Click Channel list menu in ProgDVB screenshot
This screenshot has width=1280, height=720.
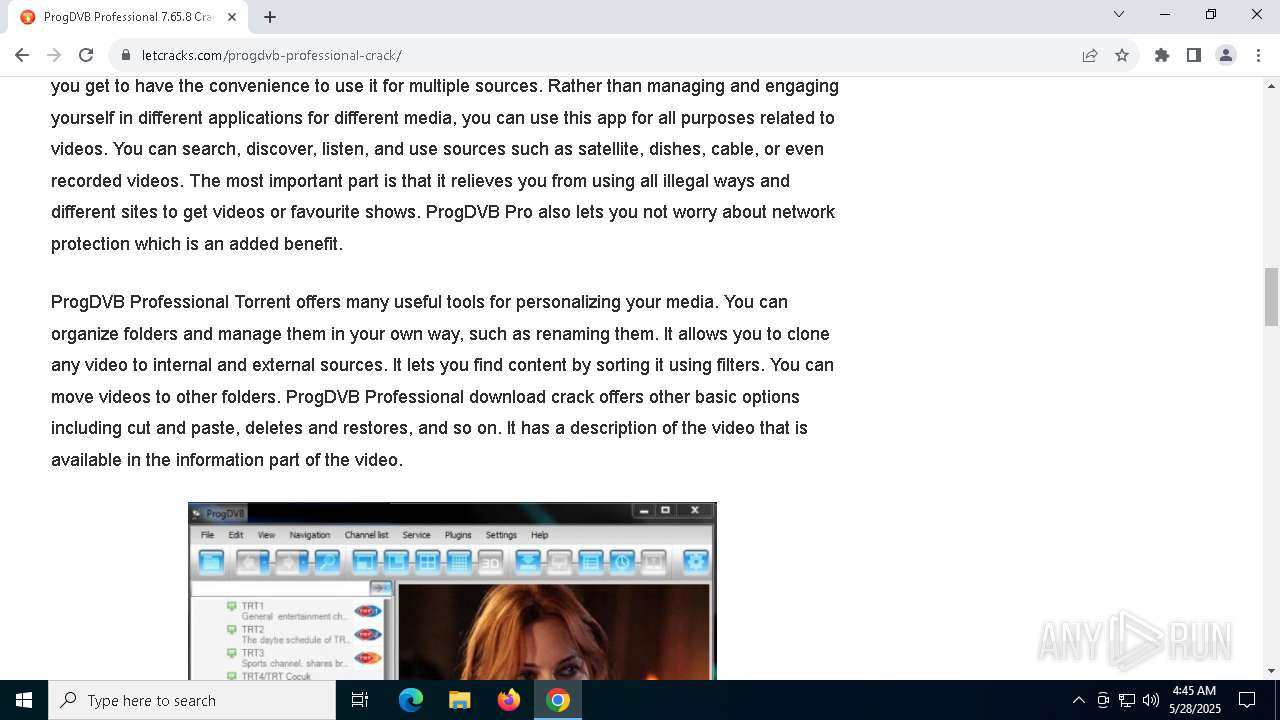(366, 535)
